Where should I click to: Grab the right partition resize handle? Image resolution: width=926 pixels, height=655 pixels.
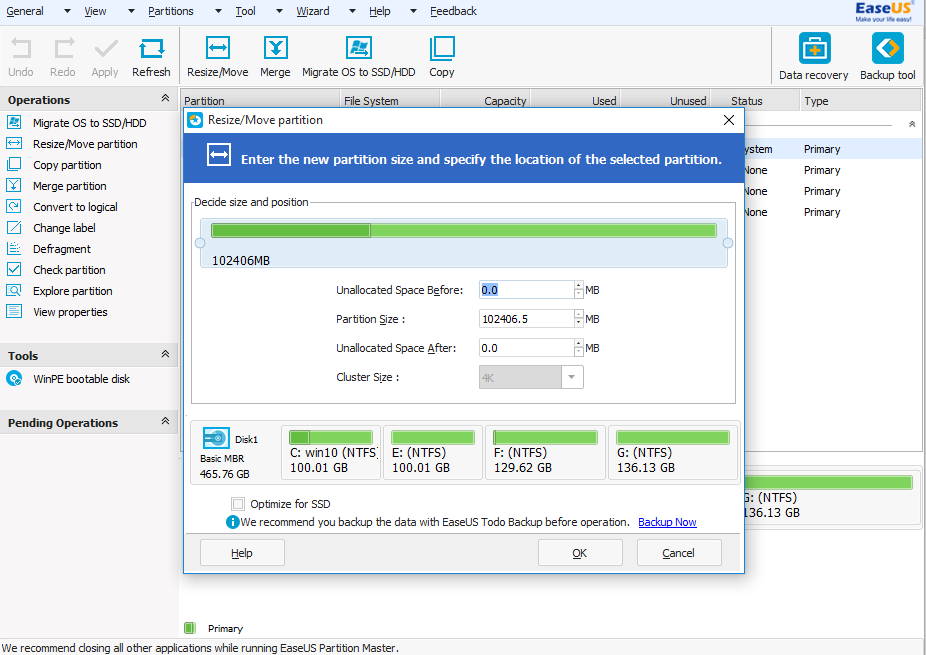[728, 243]
